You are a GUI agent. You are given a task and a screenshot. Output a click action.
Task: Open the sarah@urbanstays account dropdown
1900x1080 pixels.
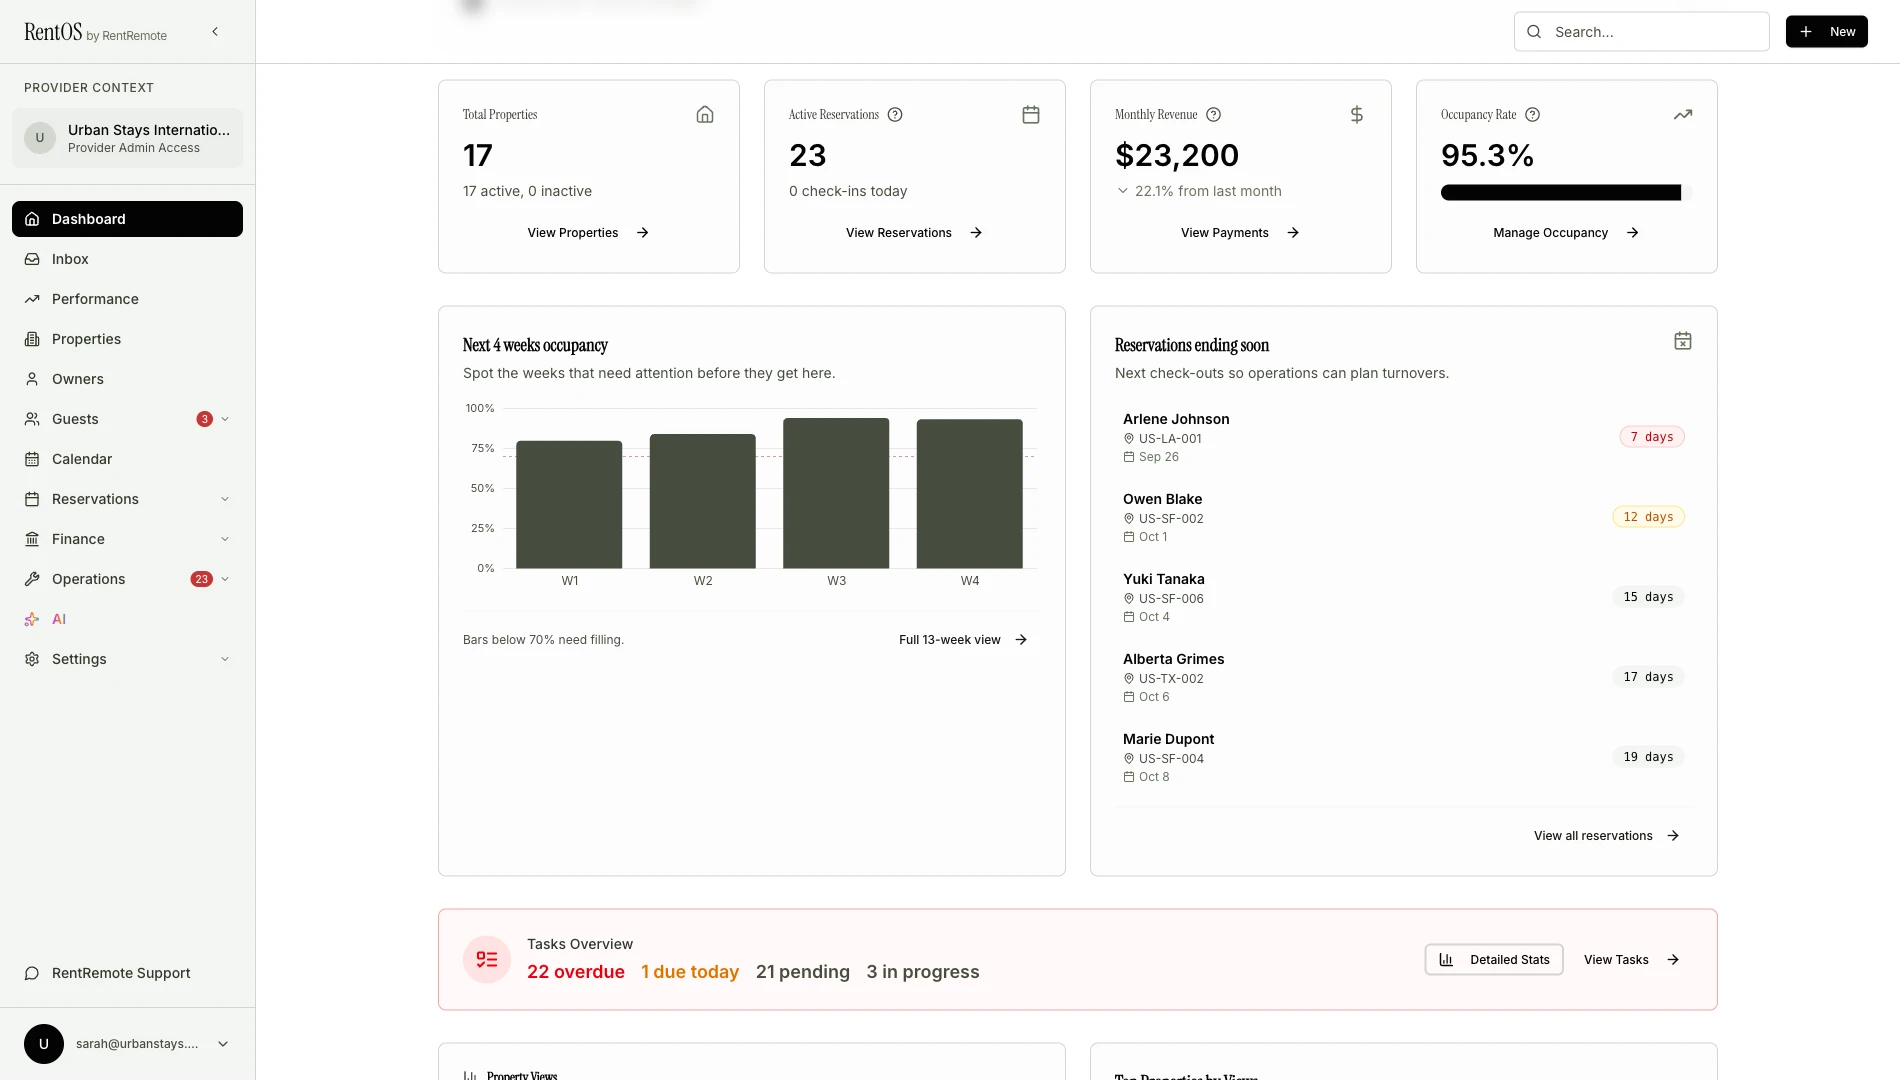[x=127, y=1044]
